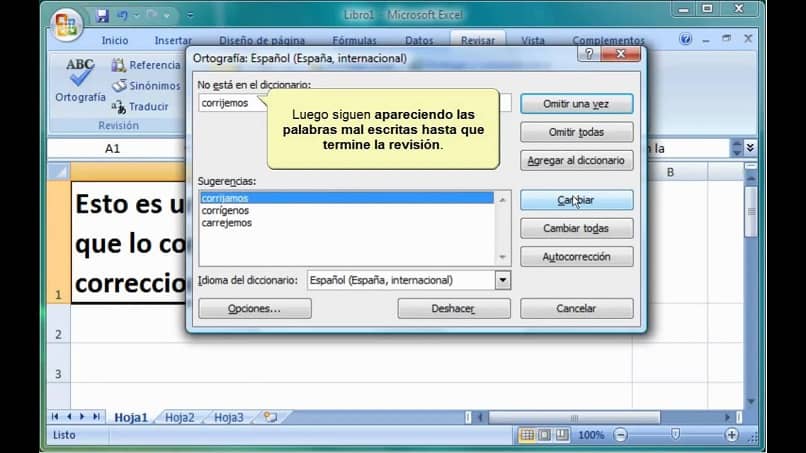The height and width of the screenshot is (453, 806).
Task: Cancel the spell check dialog
Action: (x=576, y=309)
